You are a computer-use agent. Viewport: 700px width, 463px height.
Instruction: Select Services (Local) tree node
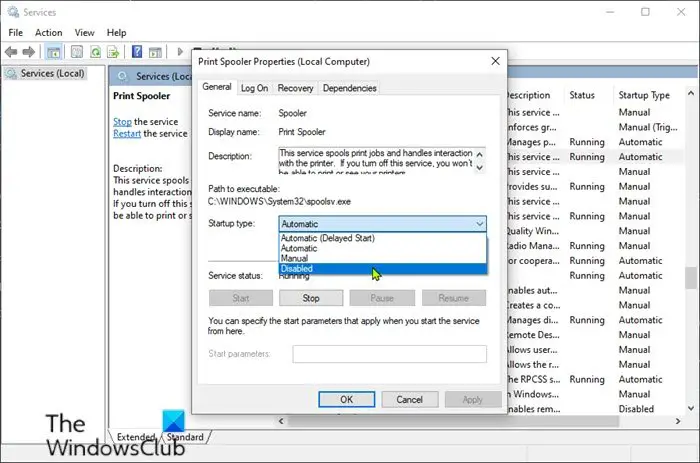(52, 73)
